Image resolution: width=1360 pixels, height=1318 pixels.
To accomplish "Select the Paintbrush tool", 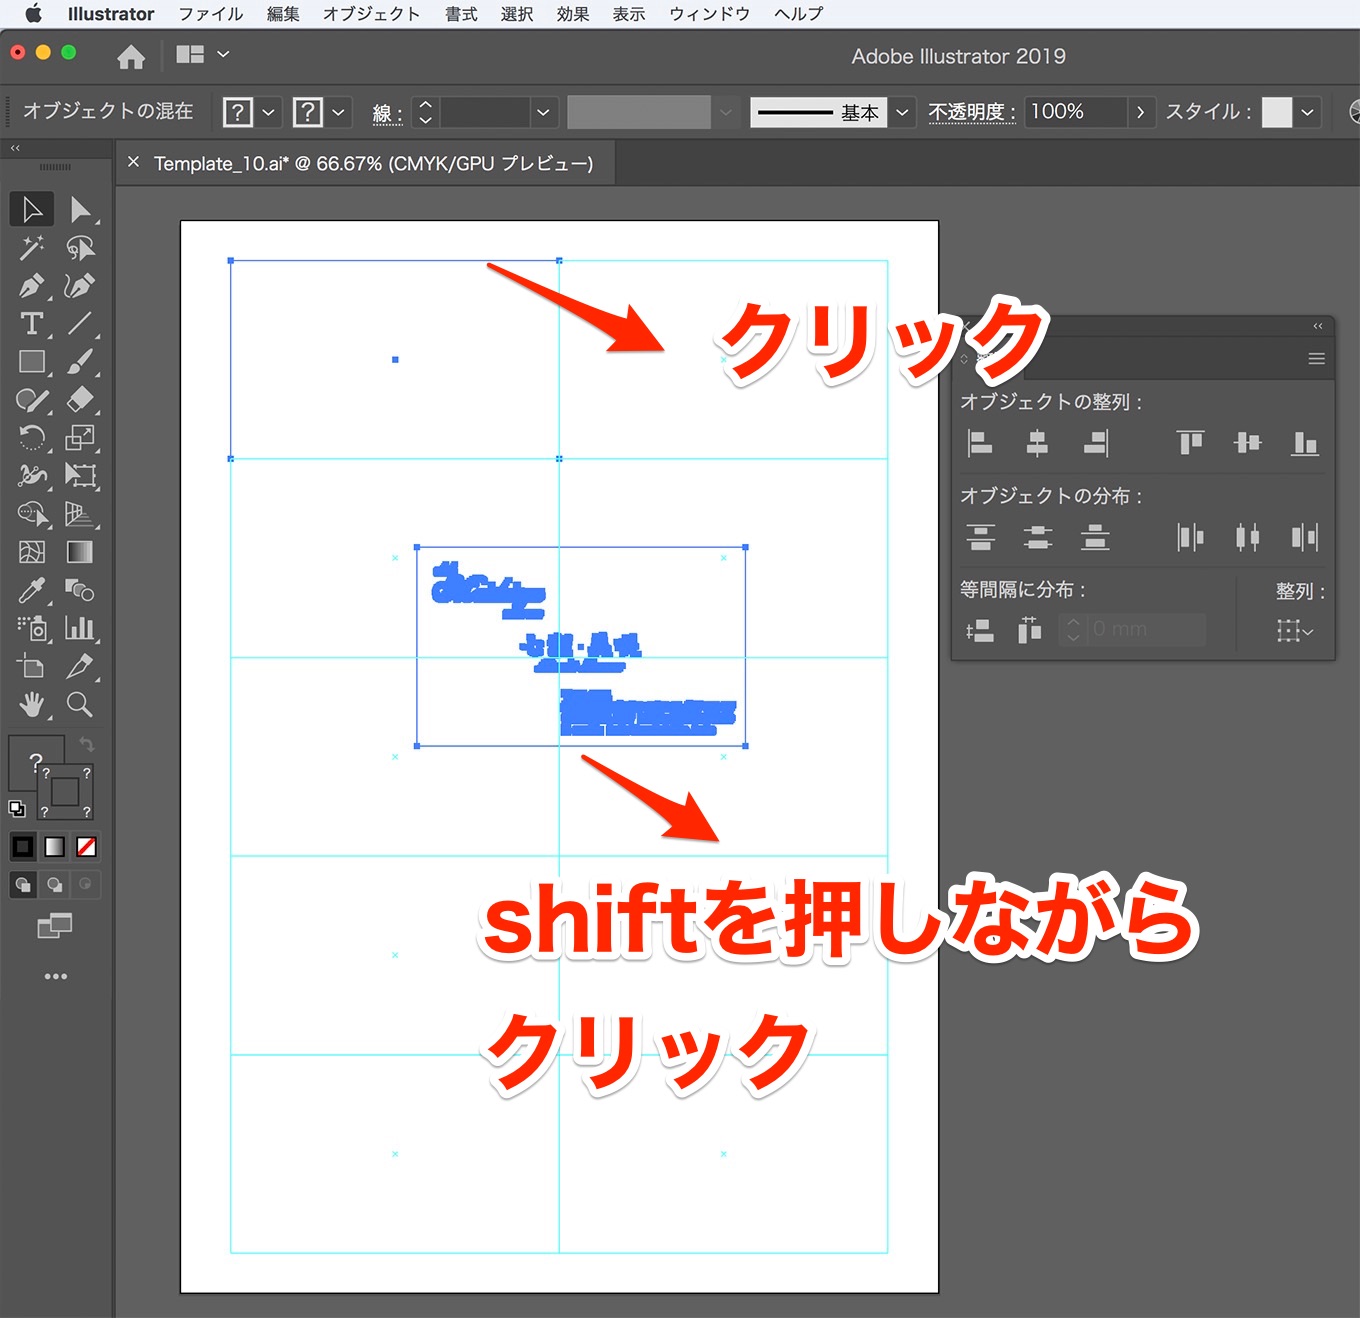I will pos(80,362).
